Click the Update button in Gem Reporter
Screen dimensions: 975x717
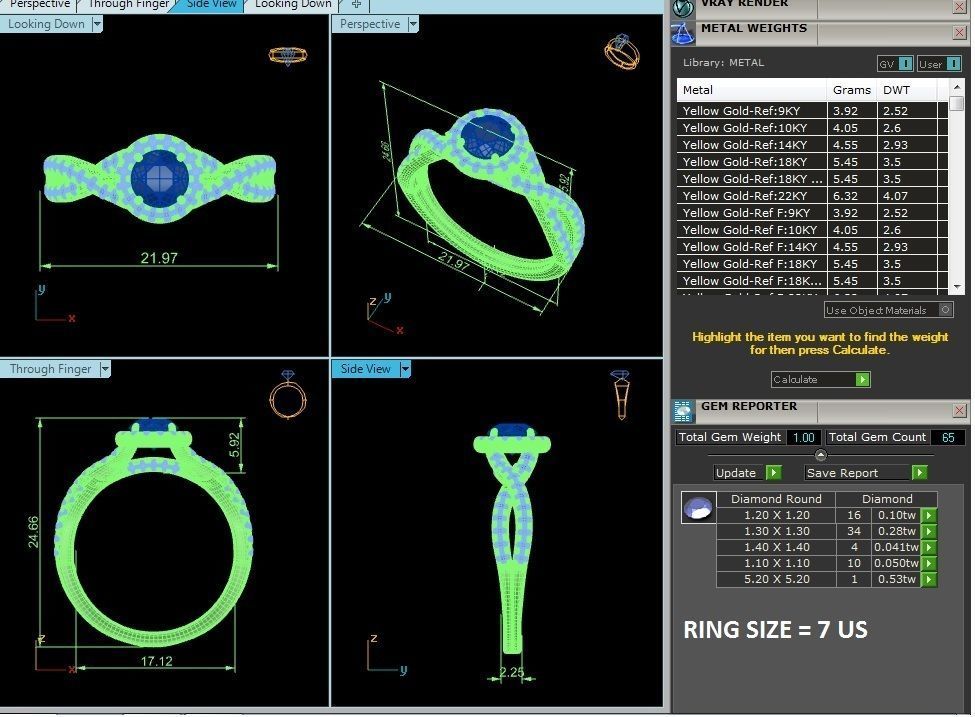click(748, 473)
